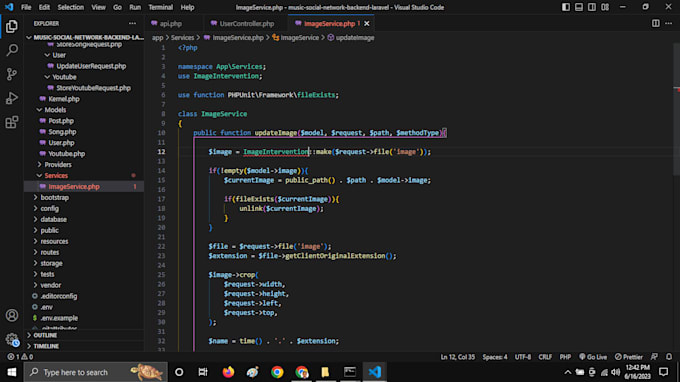This screenshot has height=382, width=680.
Task: Collapse the Services folder
Action: pos(56,176)
